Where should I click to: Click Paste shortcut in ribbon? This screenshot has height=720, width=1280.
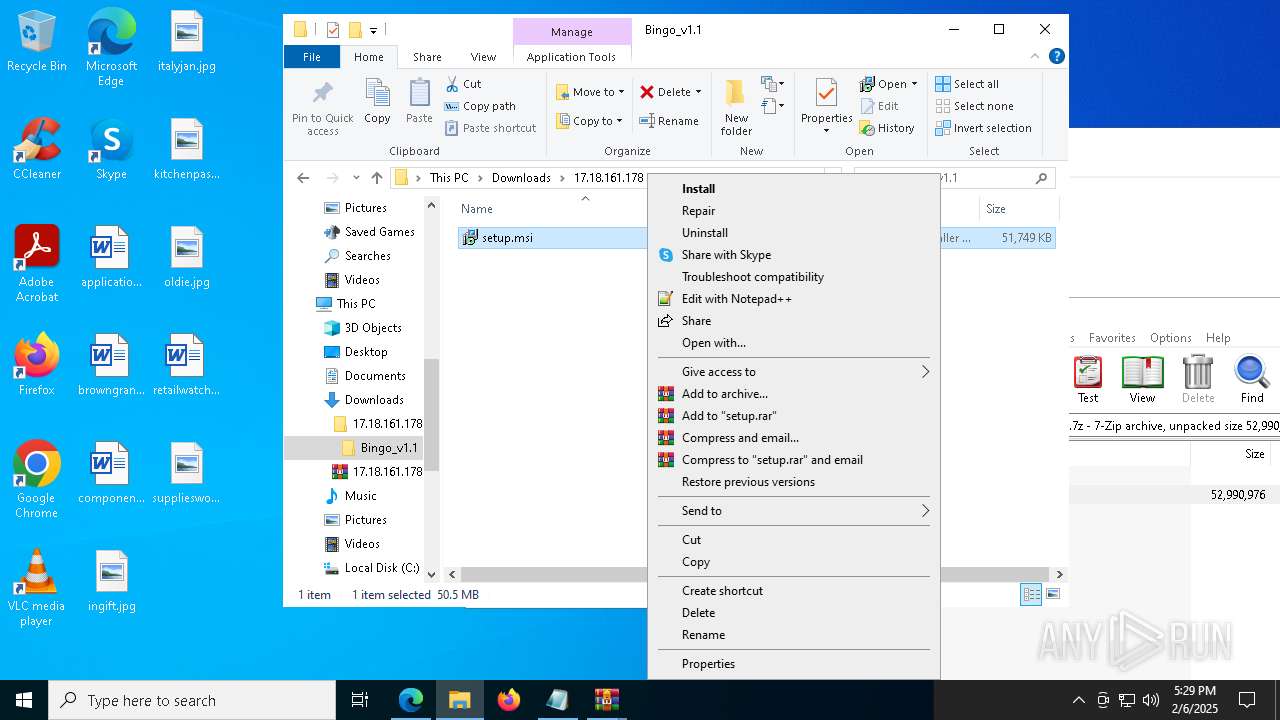[x=490, y=128]
